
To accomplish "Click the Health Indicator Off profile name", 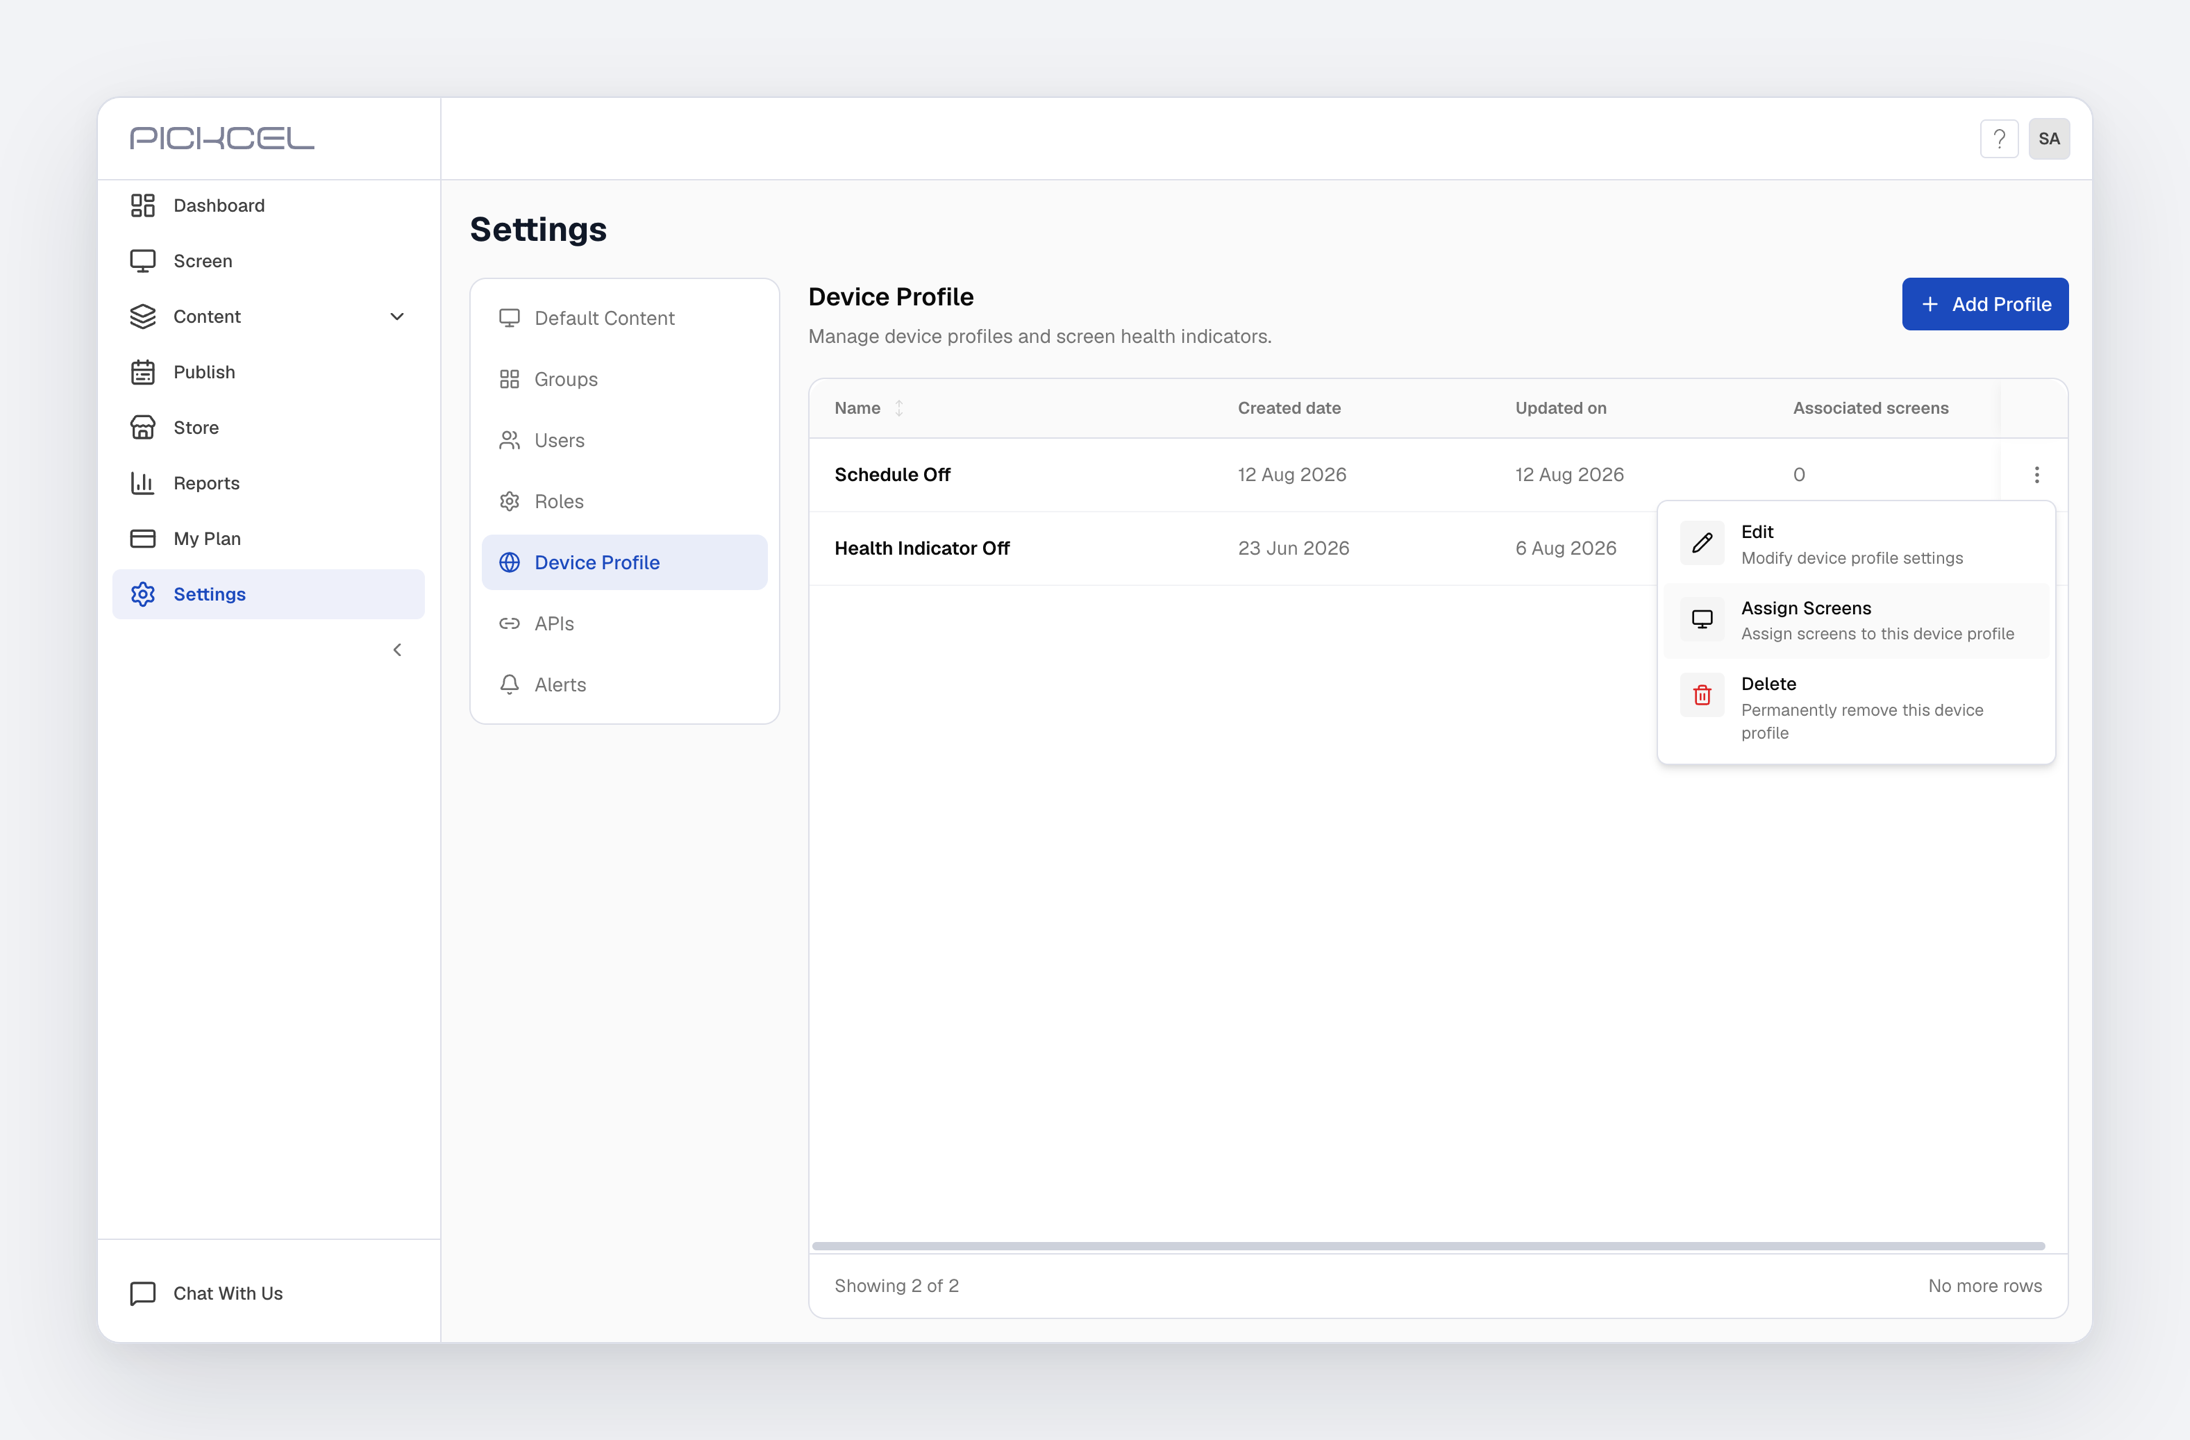I will (922, 548).
